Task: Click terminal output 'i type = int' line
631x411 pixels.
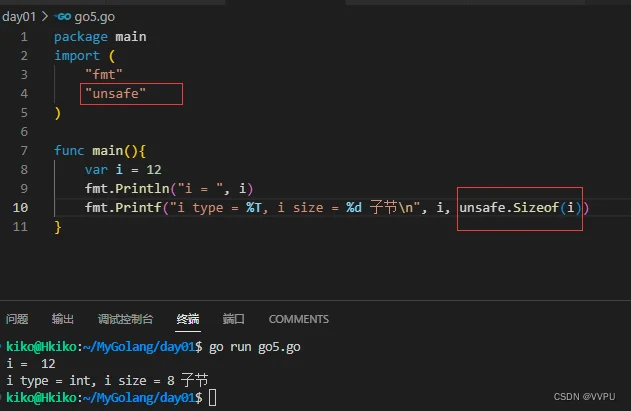Action: [107, 380]
